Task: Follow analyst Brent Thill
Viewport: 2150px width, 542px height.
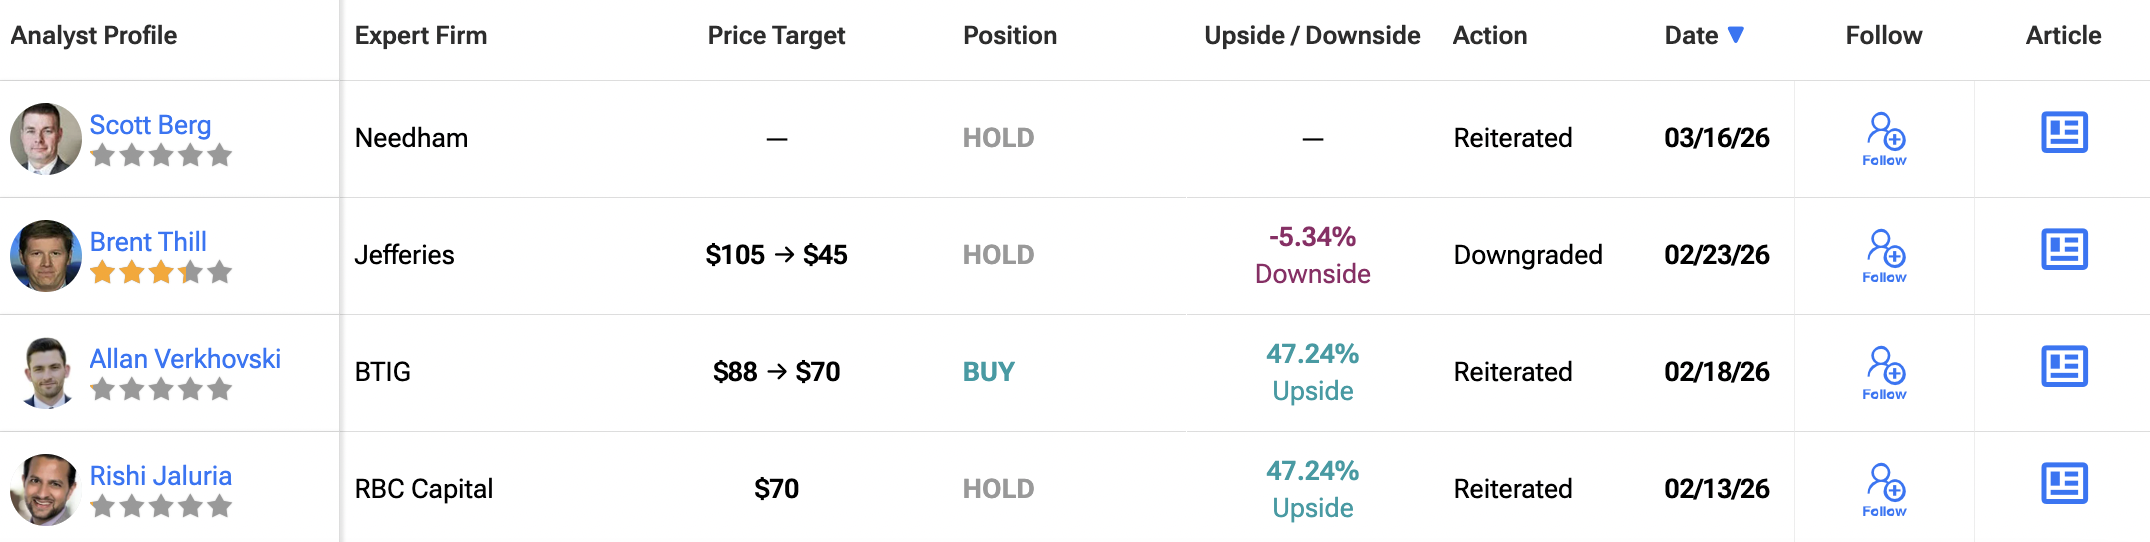Action: pos(1885,255)
